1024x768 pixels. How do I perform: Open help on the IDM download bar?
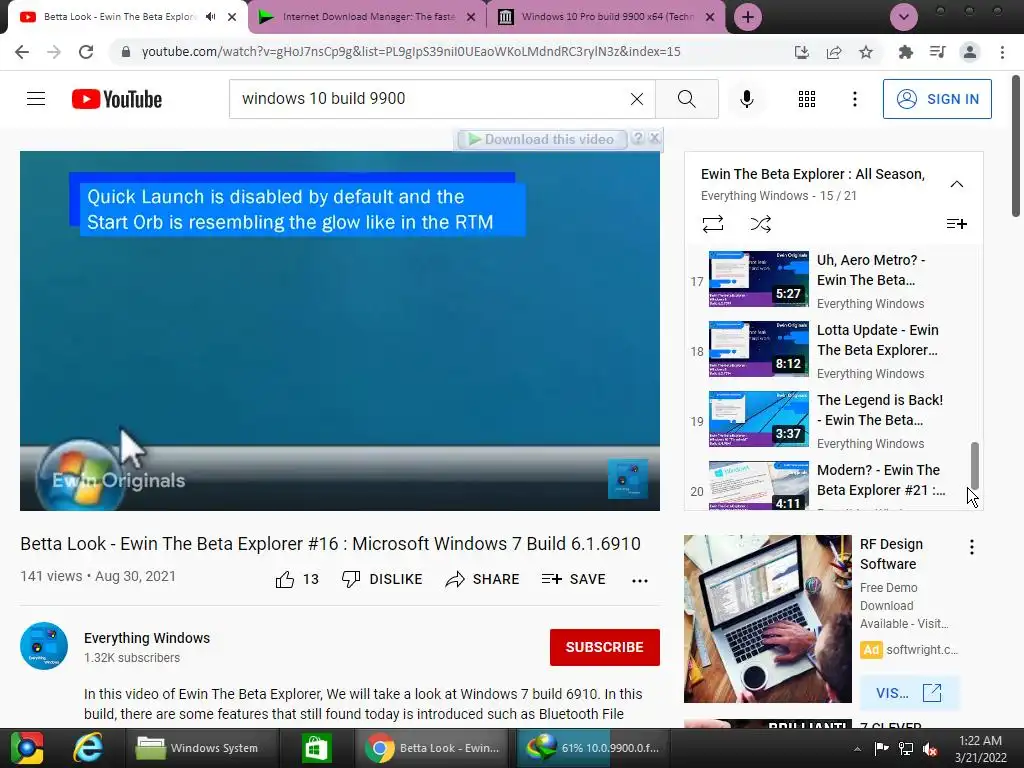click(x=638, y=138)
